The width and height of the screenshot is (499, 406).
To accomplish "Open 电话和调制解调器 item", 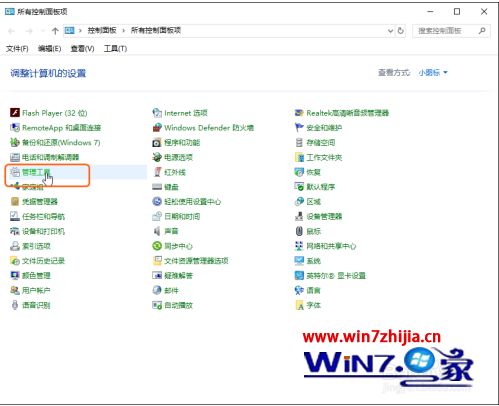I will click(x=44, y=157).
